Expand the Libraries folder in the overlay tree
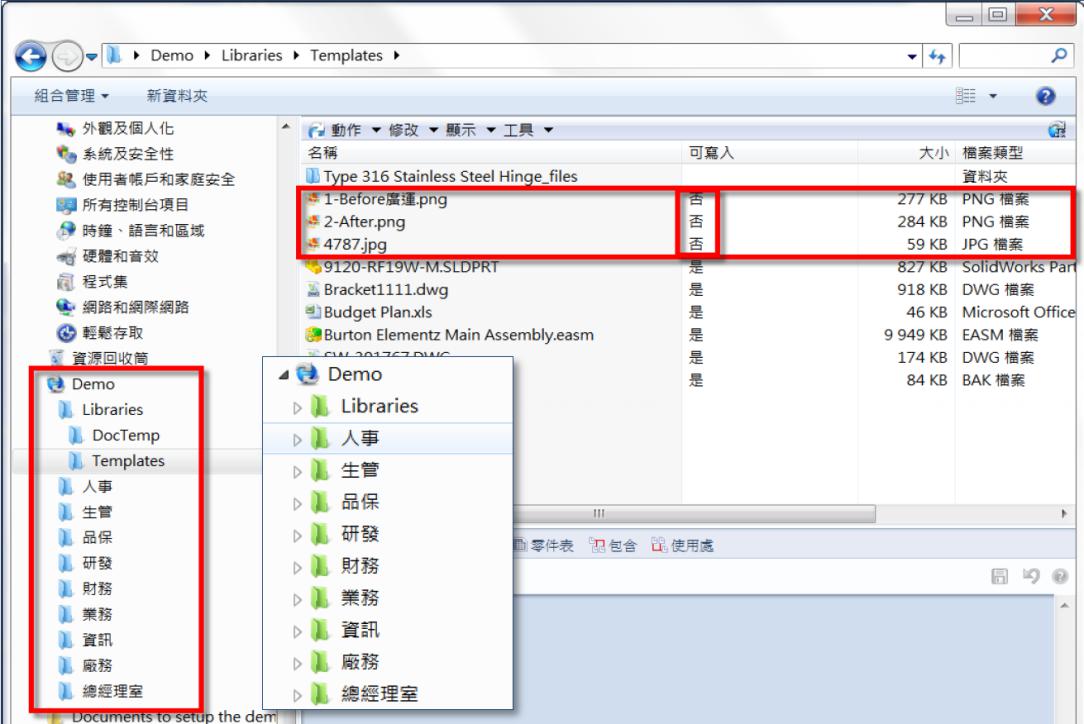Image resolution: width=1084 pixels, height=724 pixels. pos(295,407)
